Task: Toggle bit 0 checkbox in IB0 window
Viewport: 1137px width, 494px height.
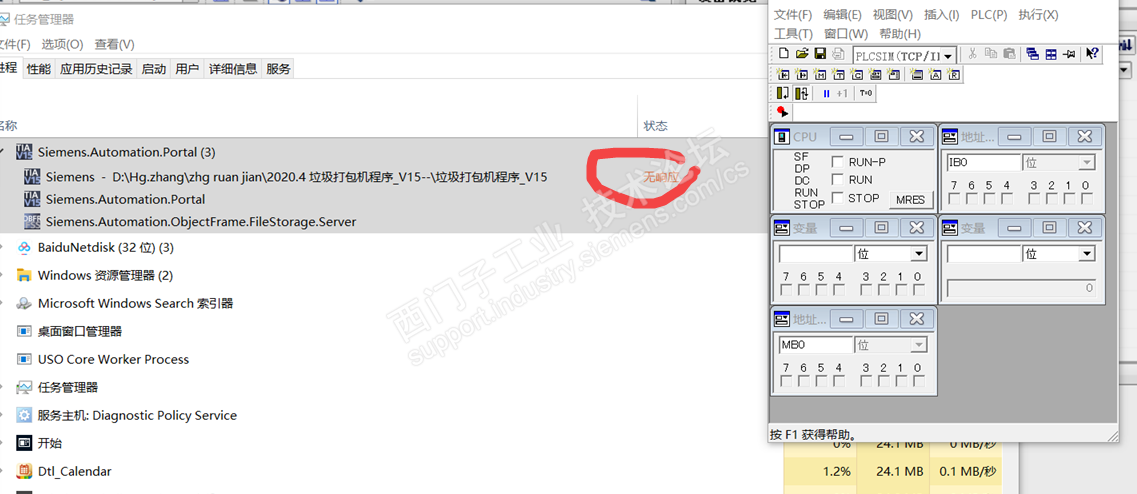Action: coord(1085,199)
